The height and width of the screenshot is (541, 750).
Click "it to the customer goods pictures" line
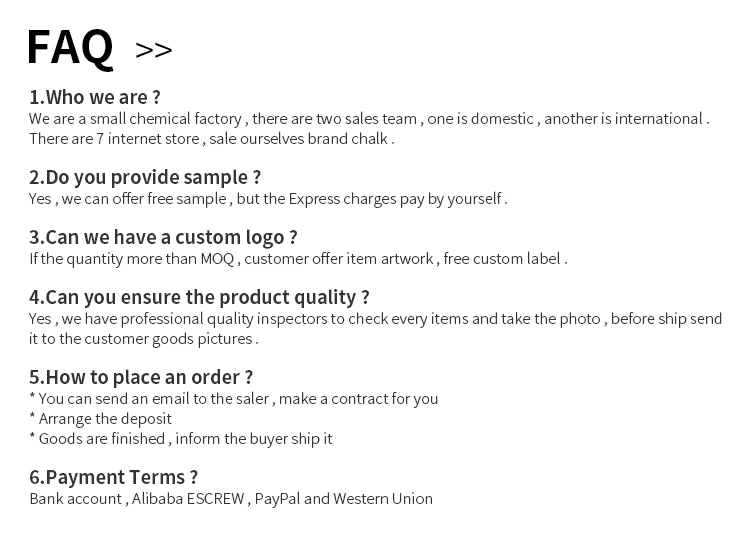[x=144, y=338]
